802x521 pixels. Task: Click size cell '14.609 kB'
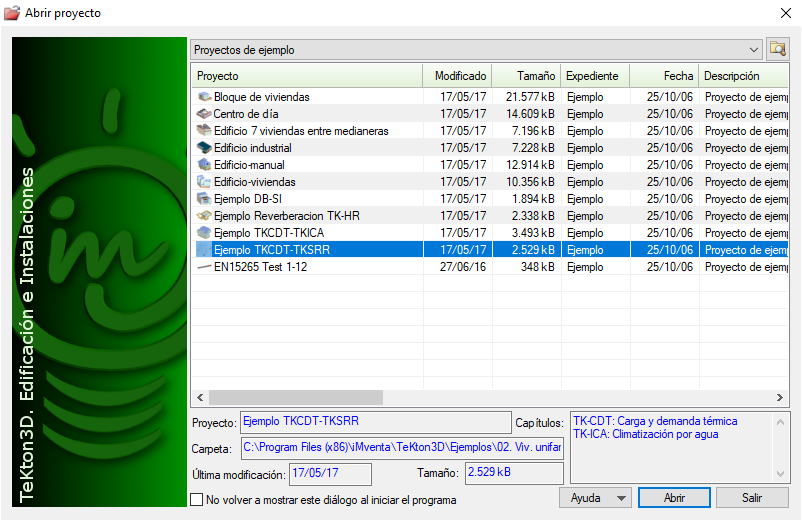pos(530,114)
